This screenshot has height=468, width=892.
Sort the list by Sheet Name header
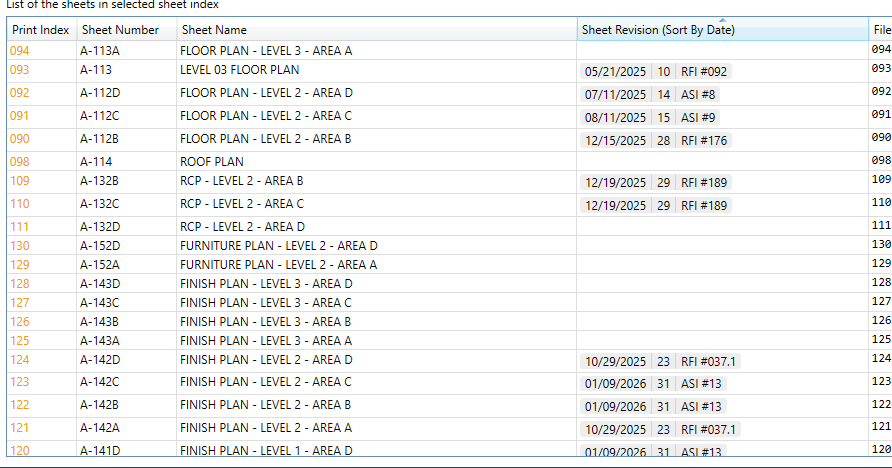[214, 30]
